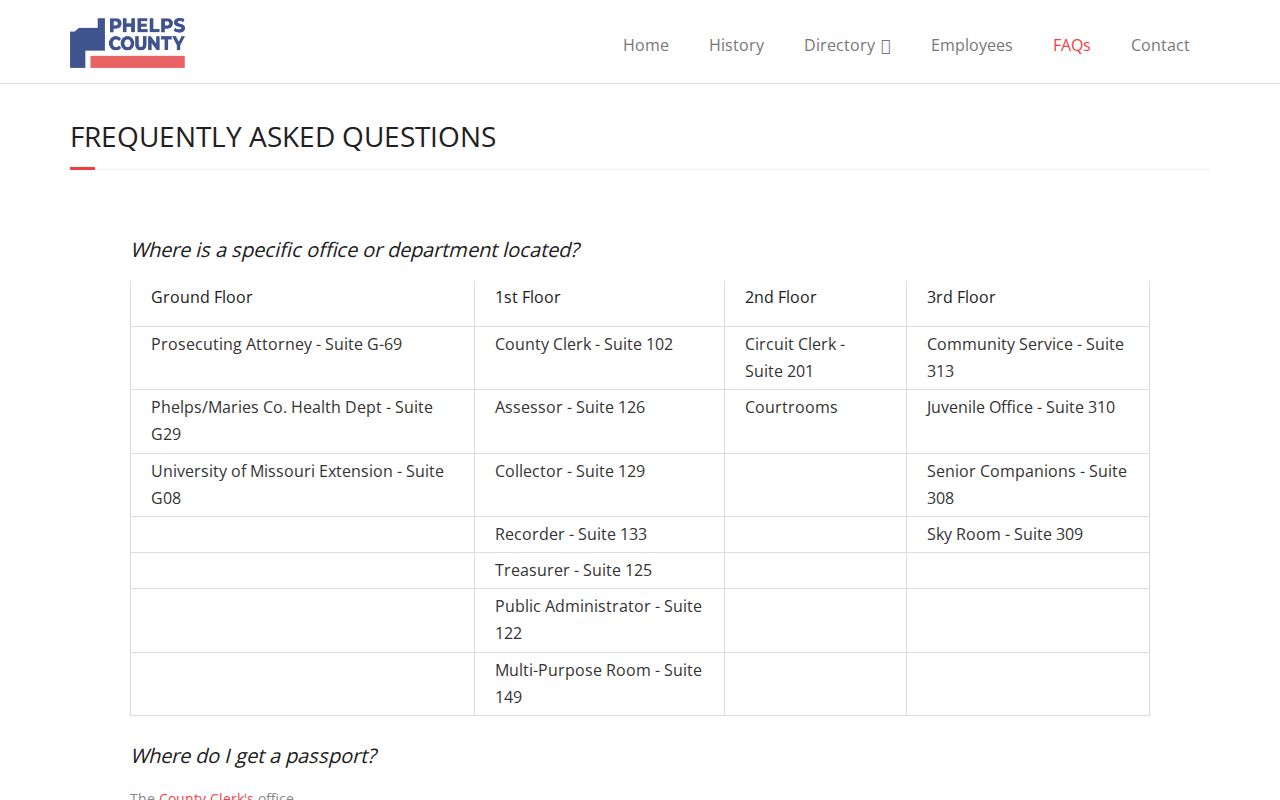
Task: Click 'Where is a specific office' question
Action: [355, 250]
